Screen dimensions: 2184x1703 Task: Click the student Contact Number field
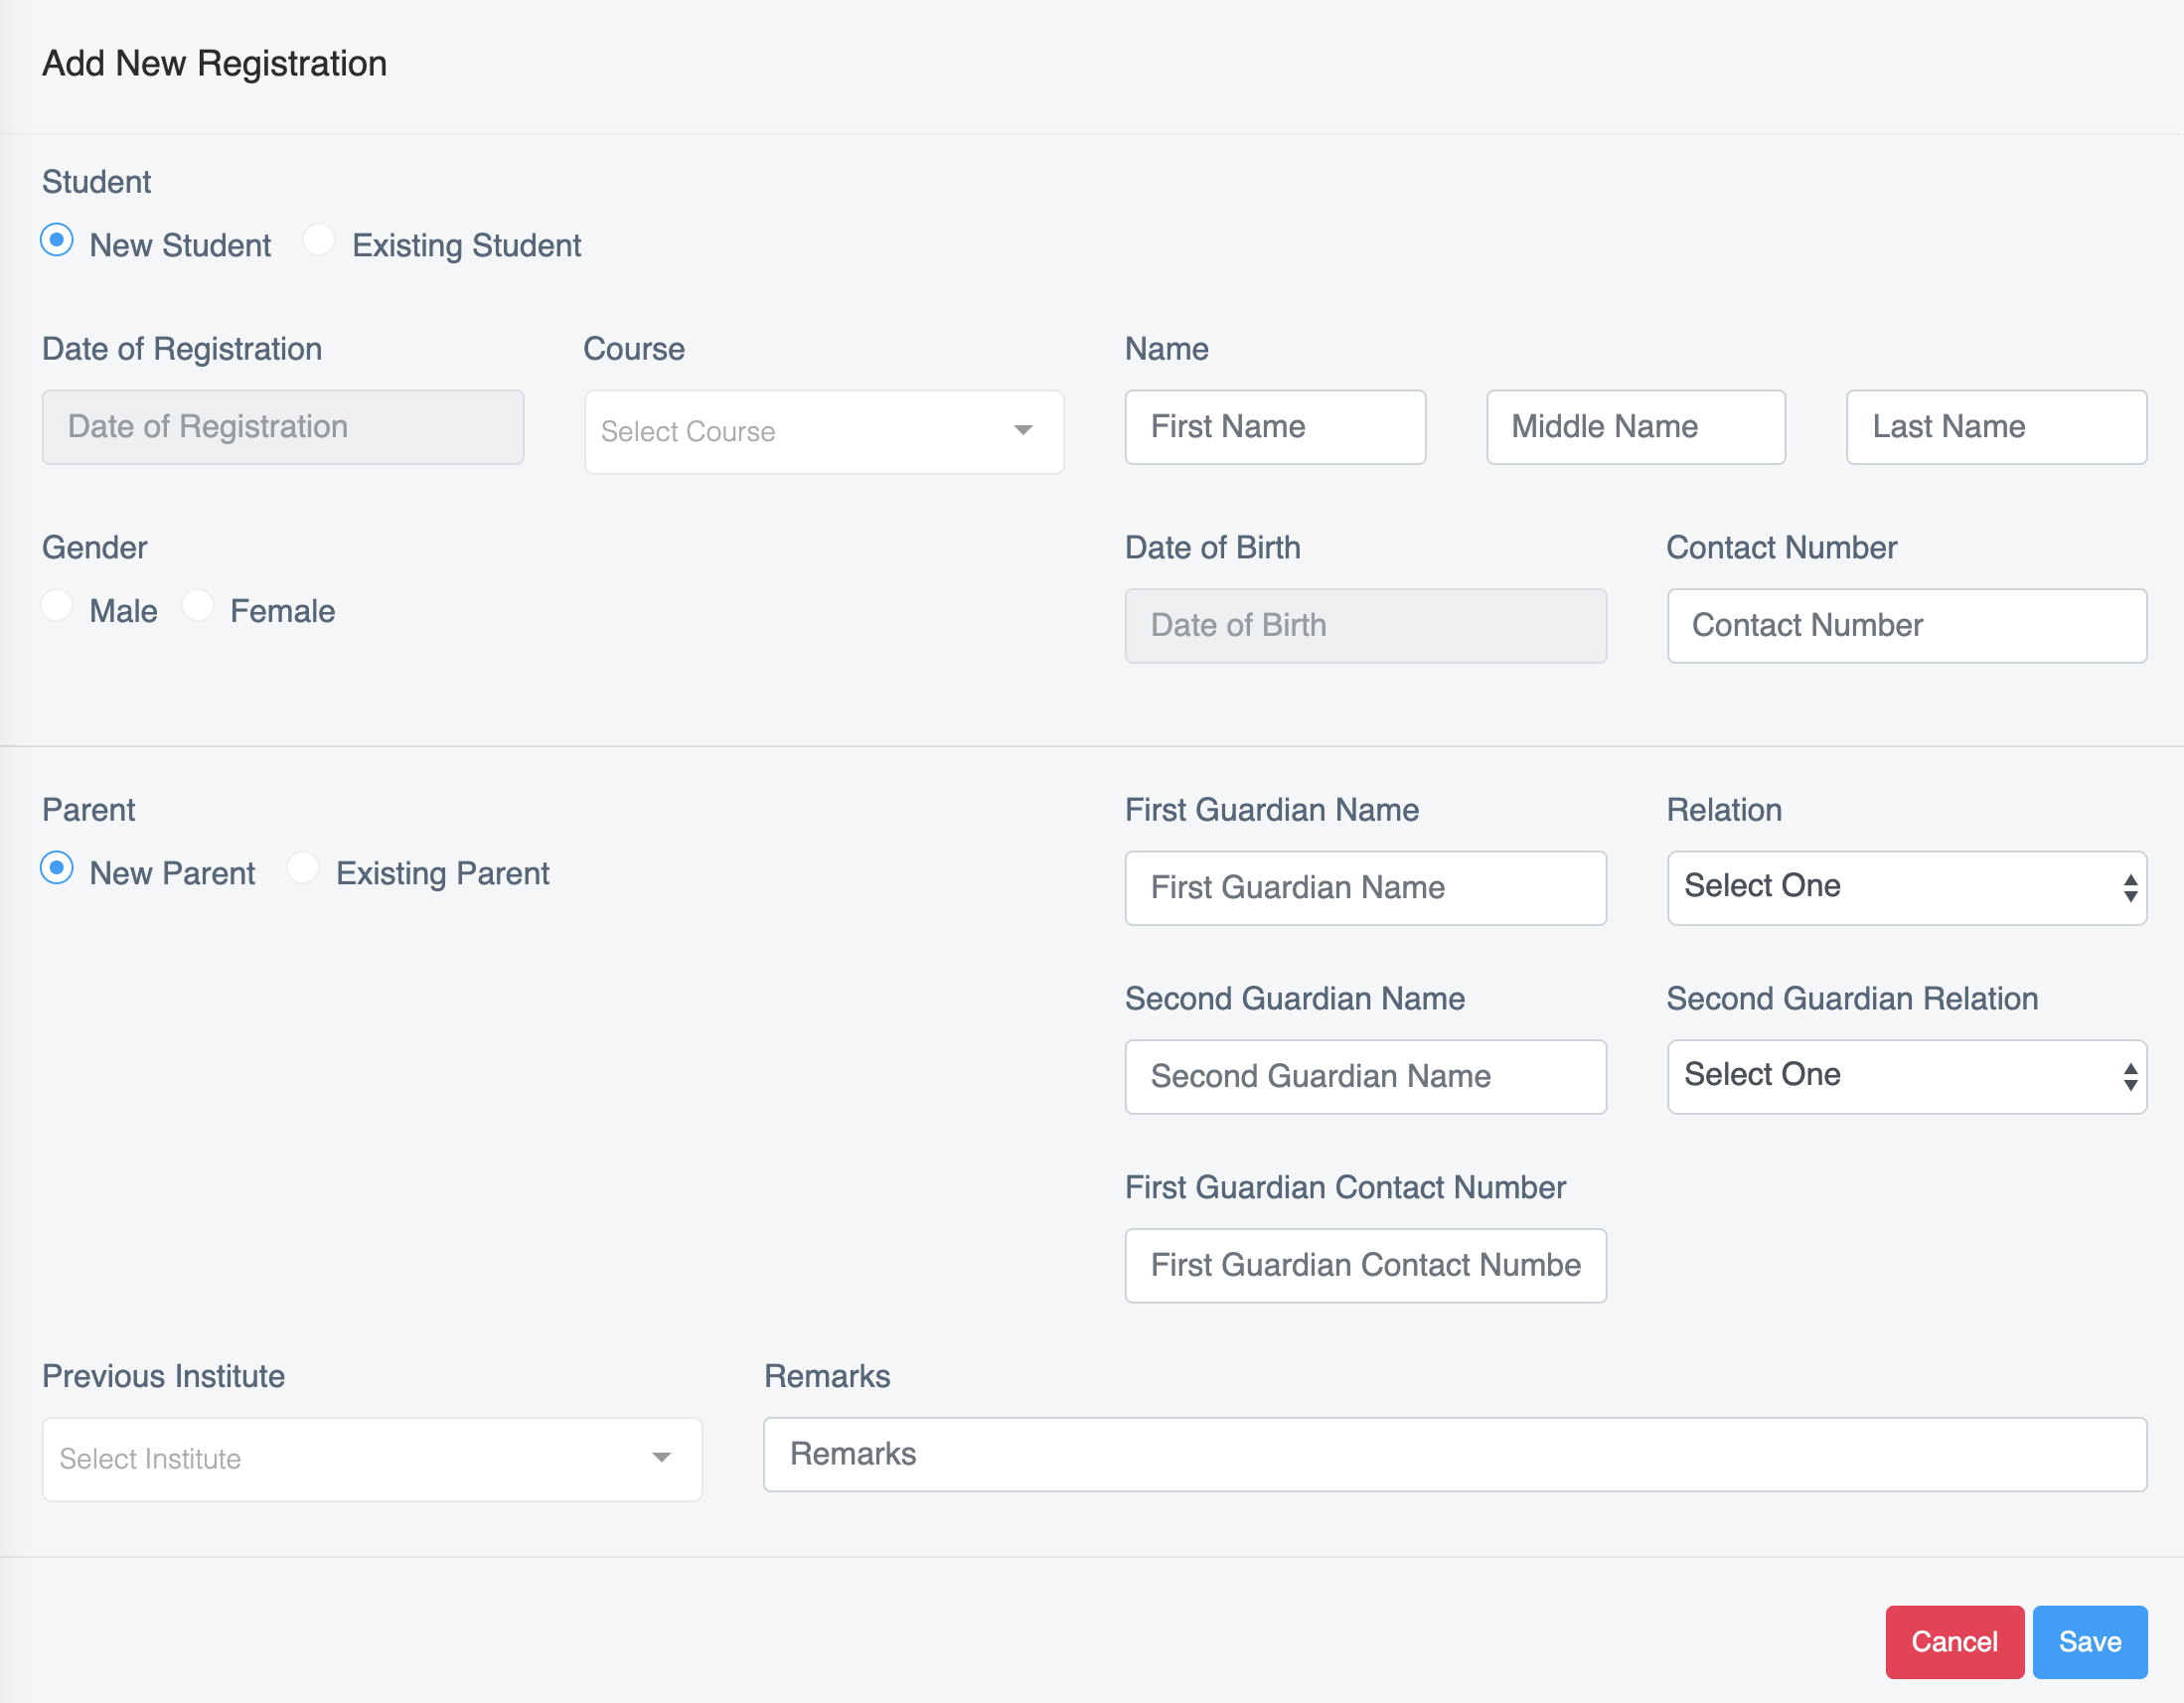pyautogui.click(x=1906, y=626)
